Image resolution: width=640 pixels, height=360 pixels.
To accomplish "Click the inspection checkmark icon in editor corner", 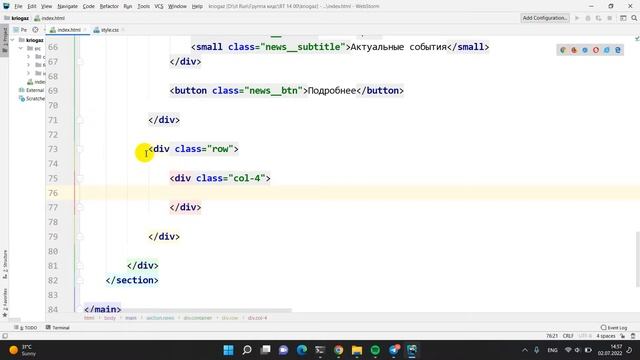I will [x=637, y=38].
